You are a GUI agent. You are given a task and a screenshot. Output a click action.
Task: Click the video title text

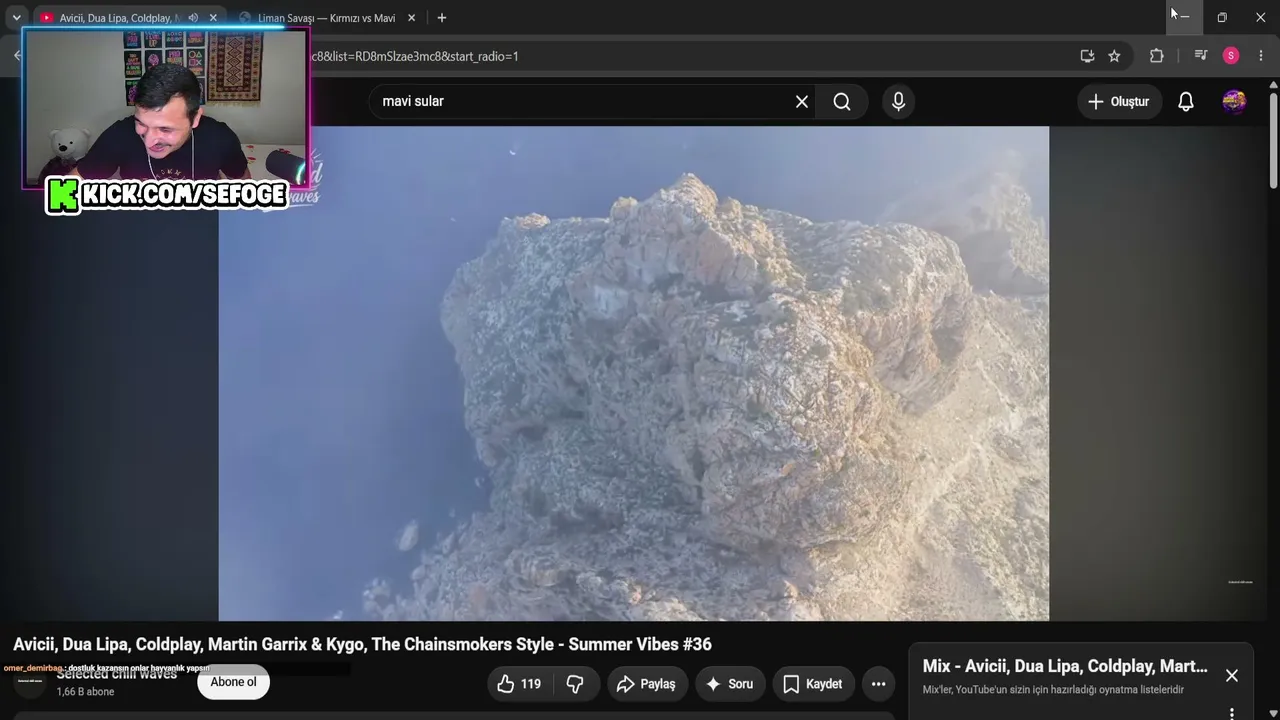pyautogui.click(x=362, y=645)
